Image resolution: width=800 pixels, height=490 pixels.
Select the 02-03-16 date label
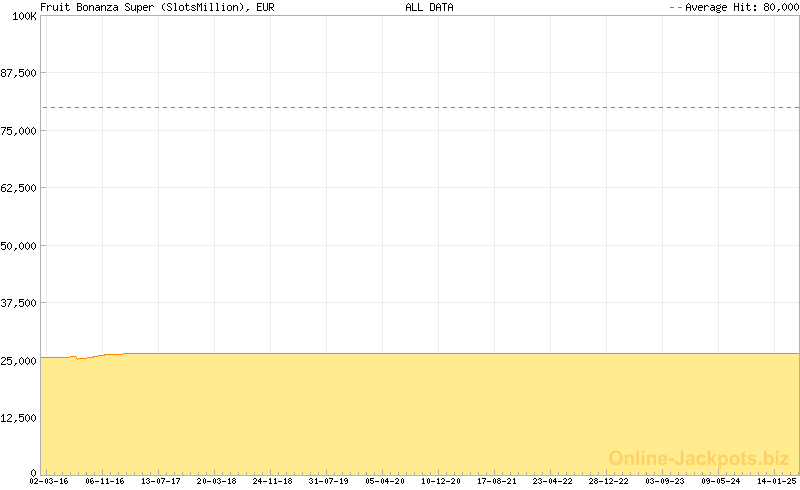48,481
